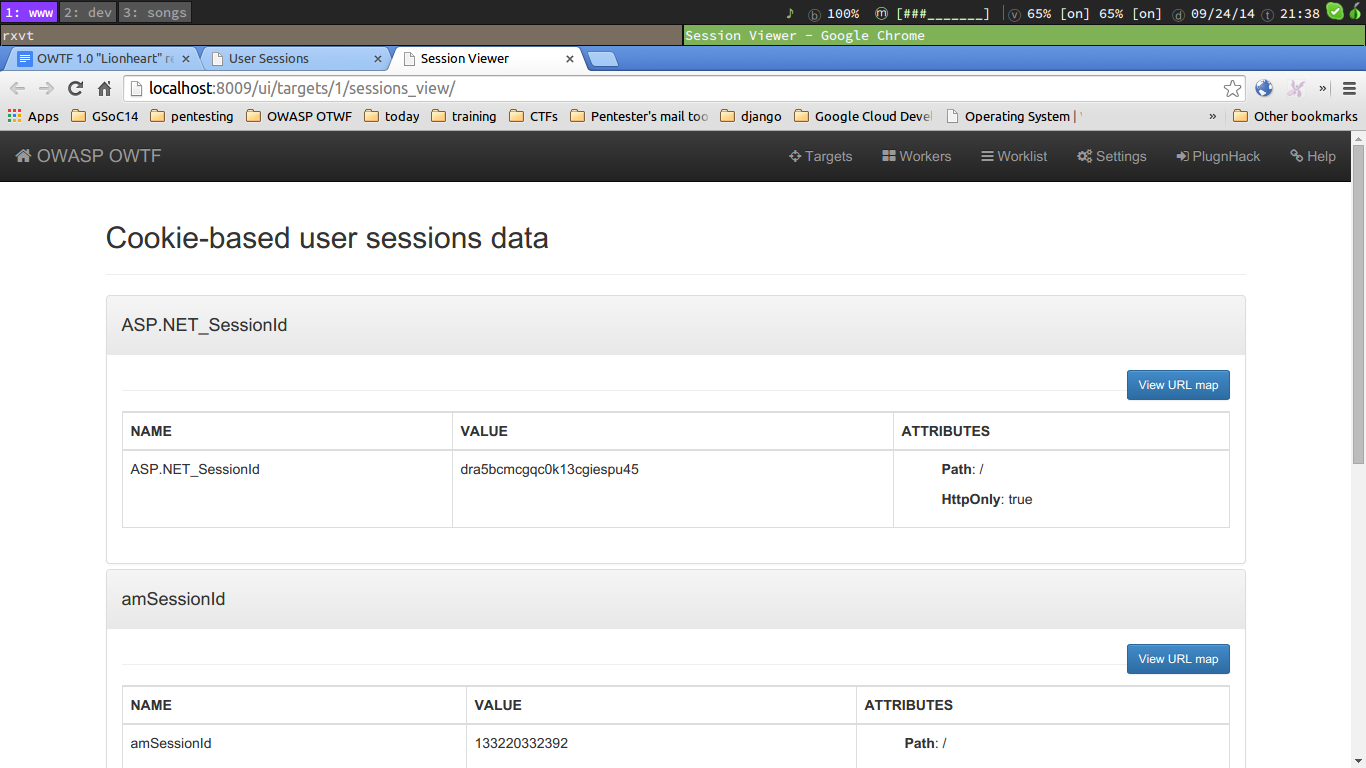
Task: Switch to workspace 1: www
Action: (x=29, y=13)
